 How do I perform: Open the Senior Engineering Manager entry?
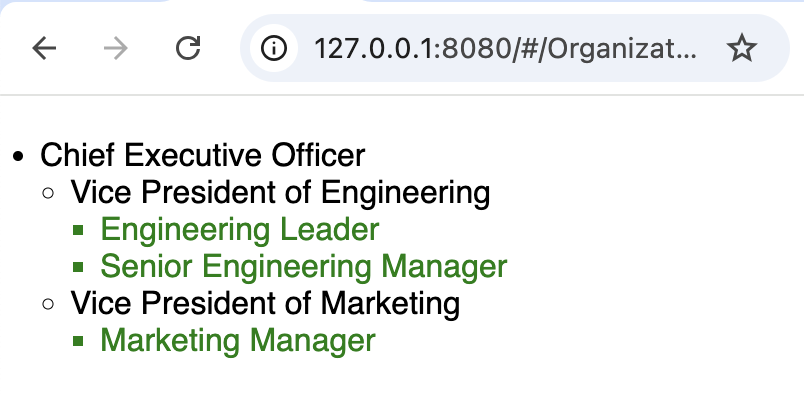pyautogui.click(x=304, y=266)
